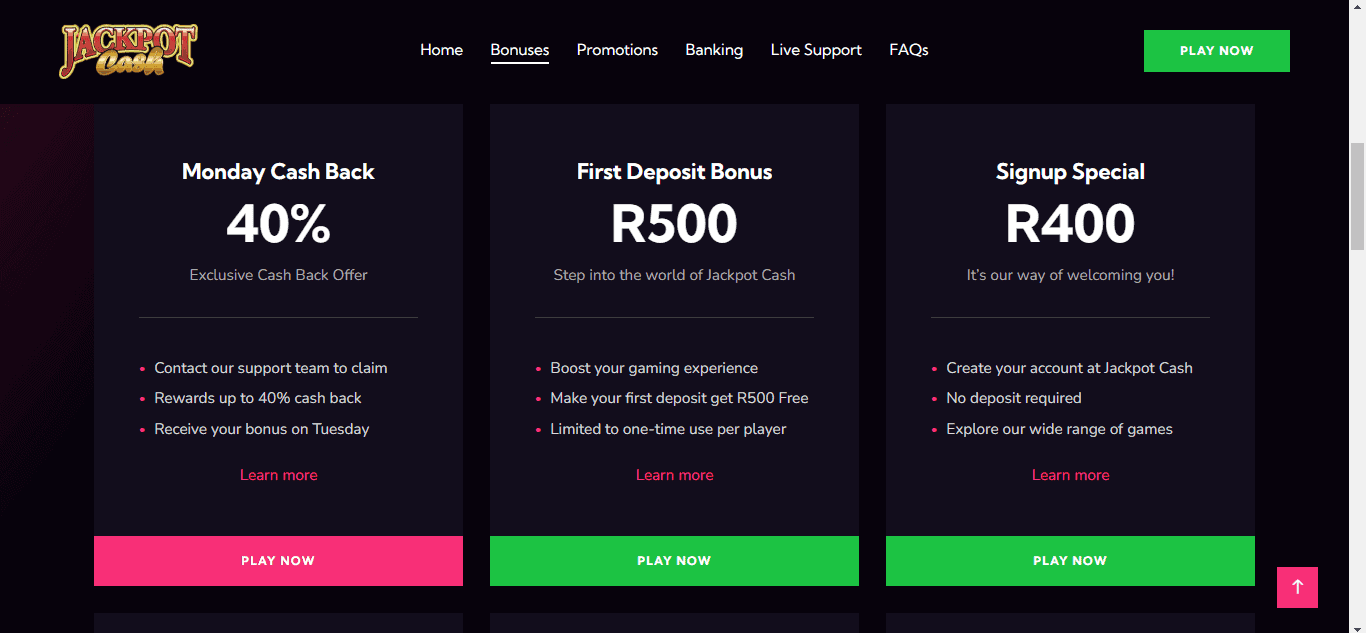
Task: Click the R500 First Deposit Bonus amount
Action: (x=674, y=223)
